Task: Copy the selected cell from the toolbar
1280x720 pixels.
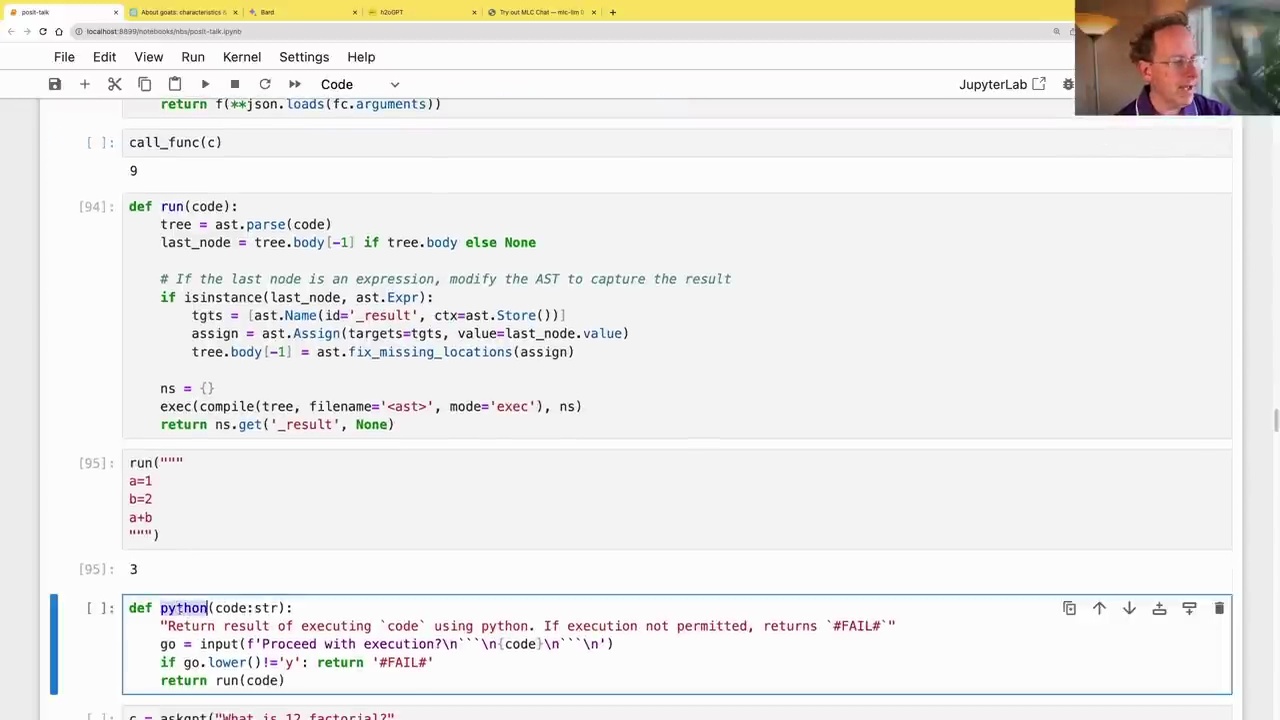Action: click(145, 84)
